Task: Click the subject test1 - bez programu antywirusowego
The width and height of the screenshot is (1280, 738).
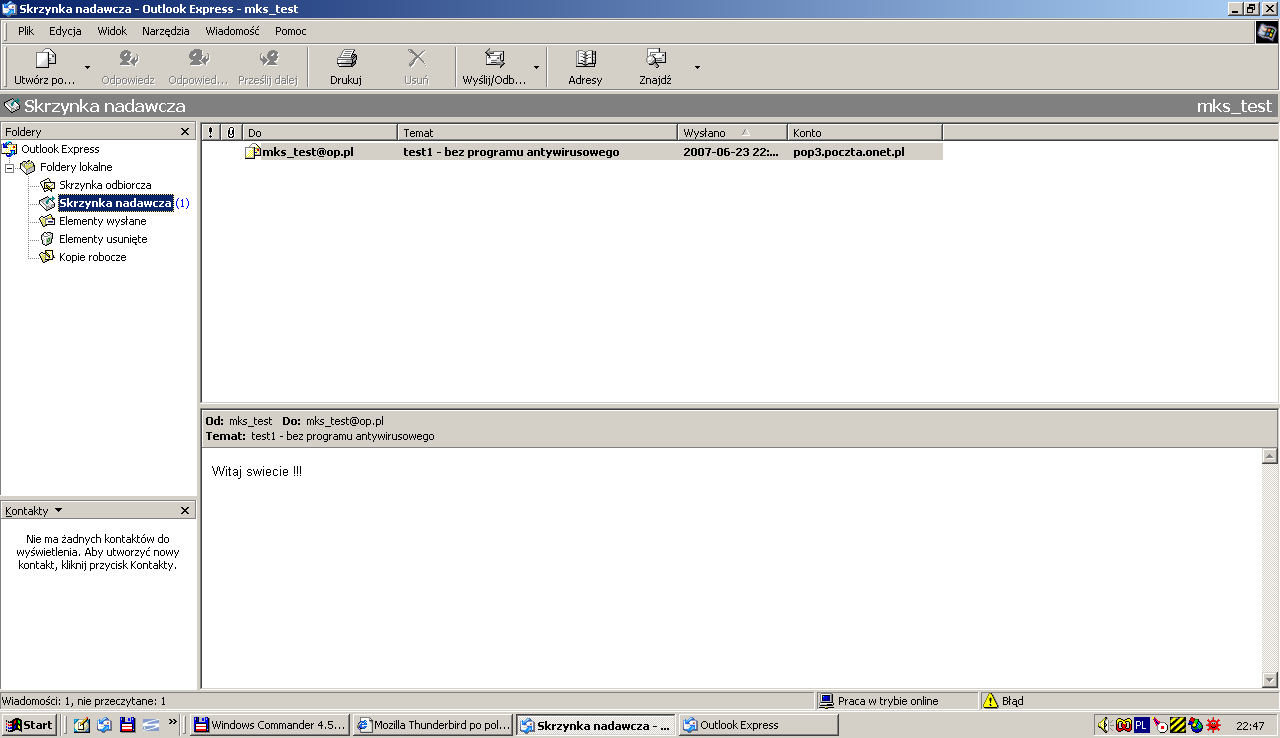Action: click(x=511, y=152)
